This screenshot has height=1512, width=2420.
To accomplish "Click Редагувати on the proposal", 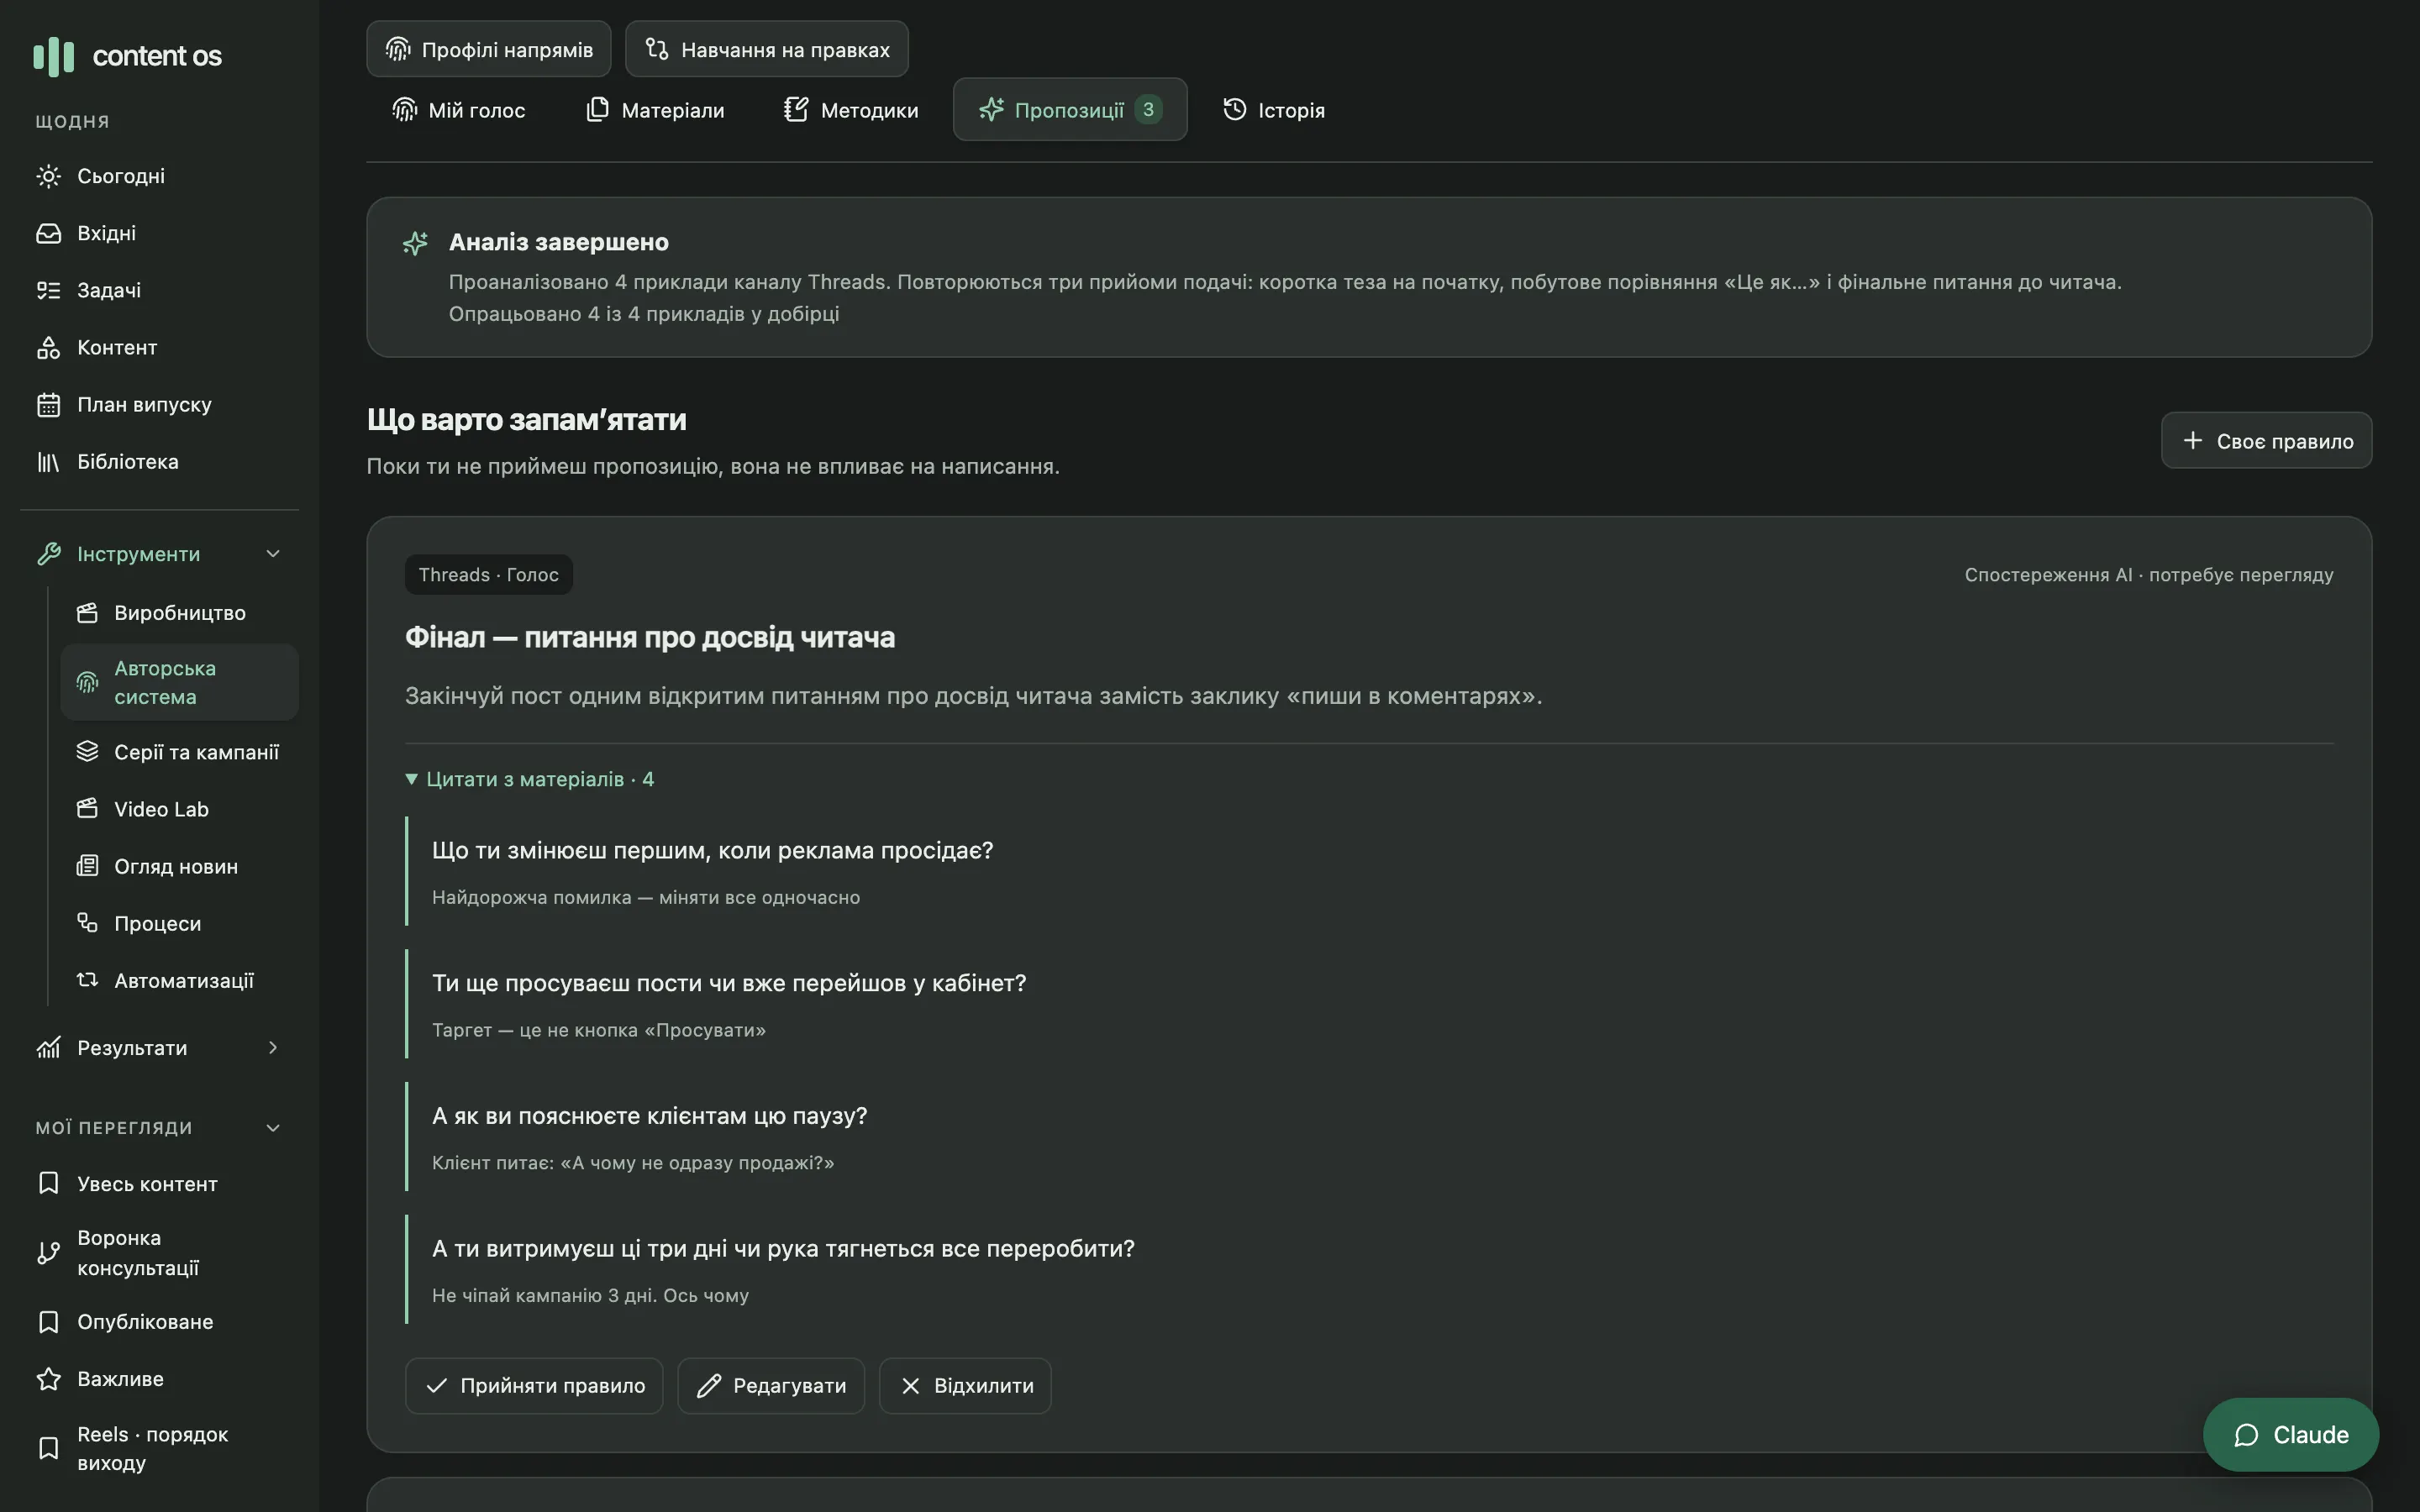I will (771, 1385).
